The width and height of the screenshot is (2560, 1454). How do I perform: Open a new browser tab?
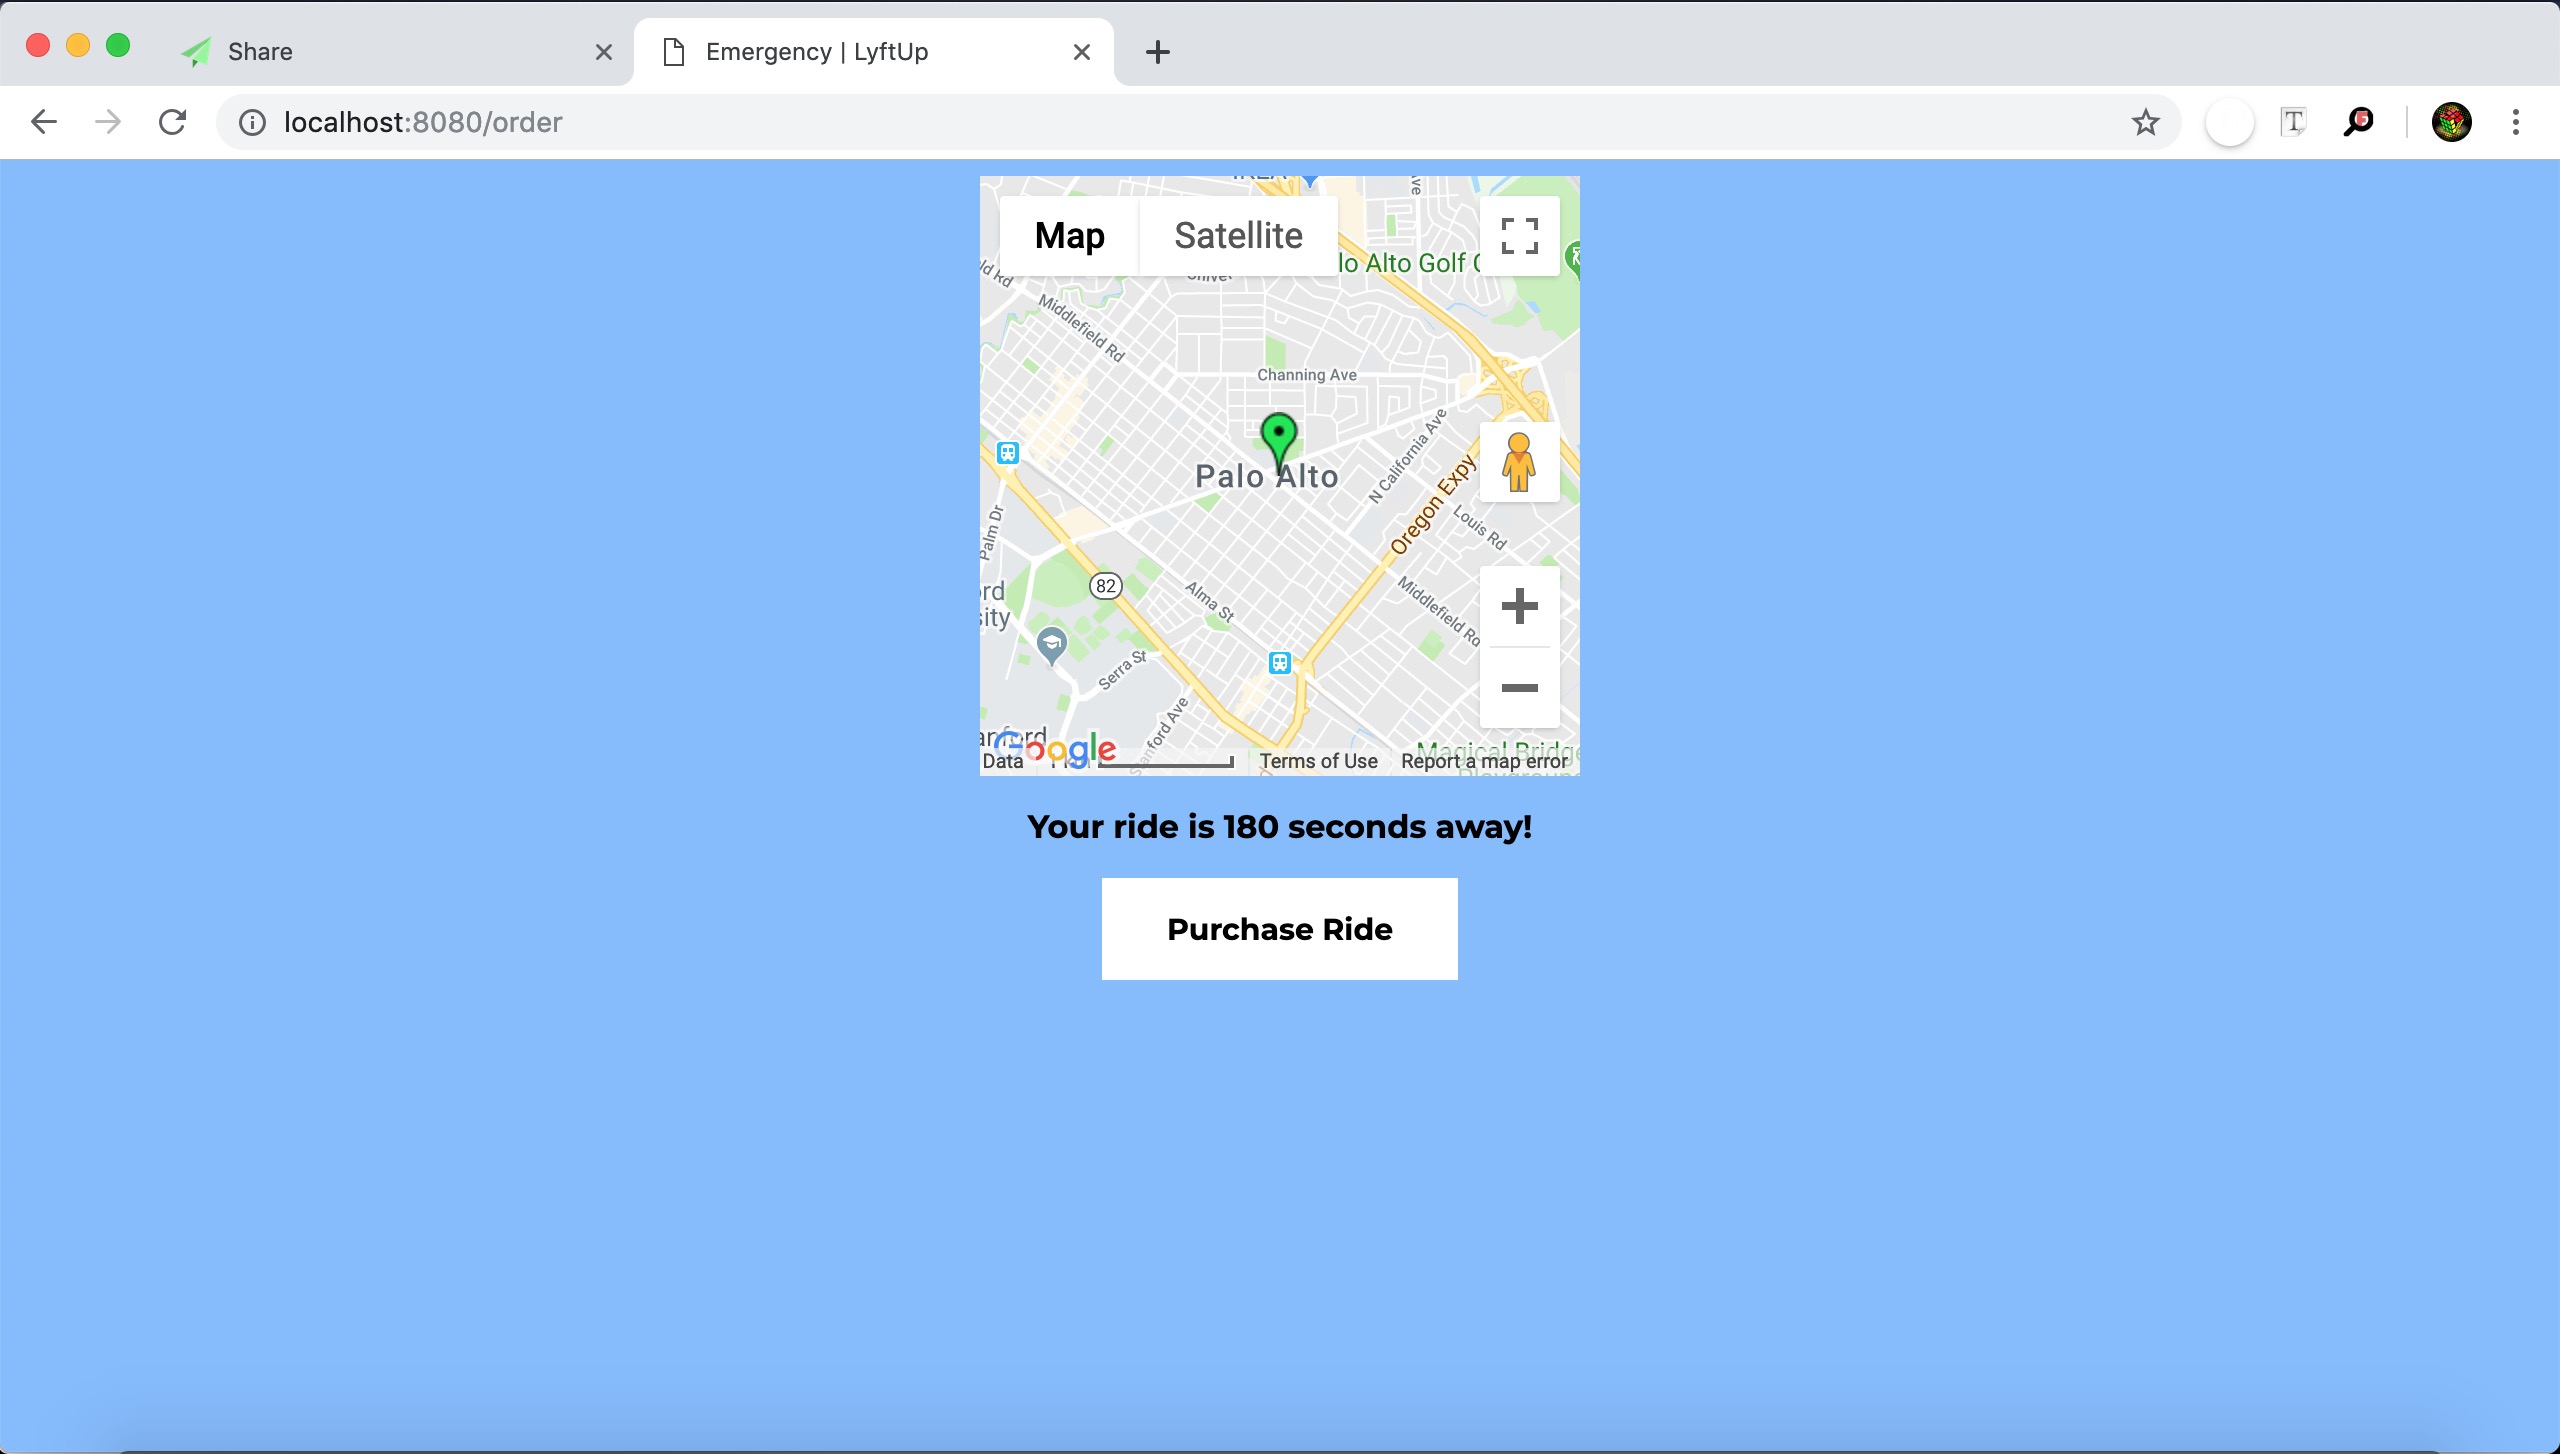pyautogui.click(x=1157, y=52)
